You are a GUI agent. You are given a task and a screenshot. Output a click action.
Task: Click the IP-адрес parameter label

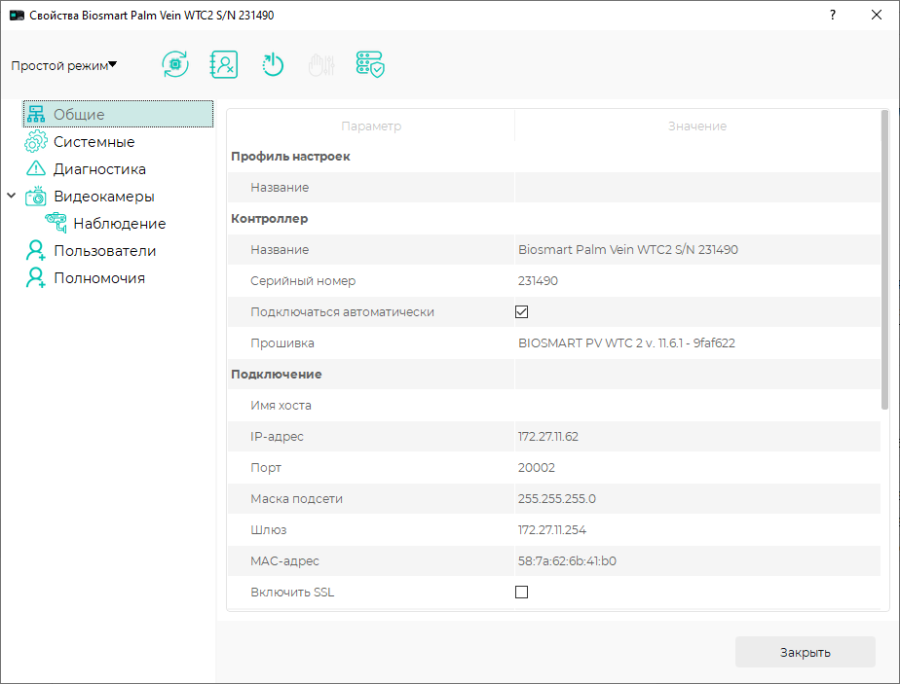point(277,437)
